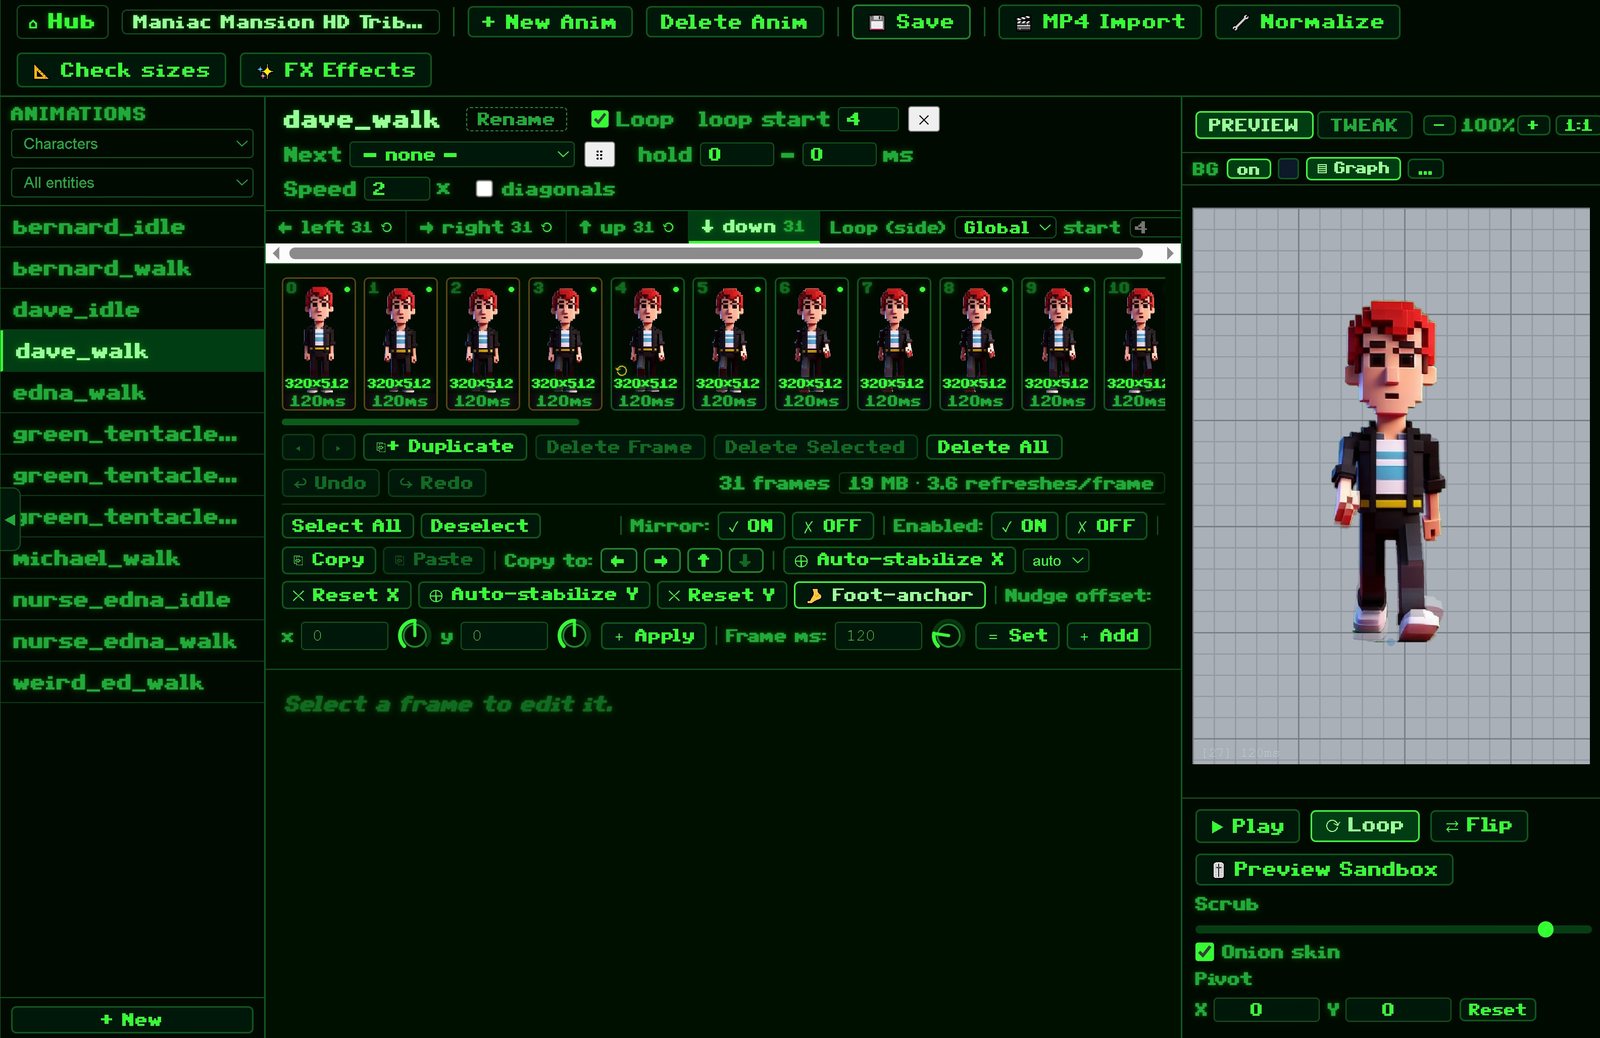Copy frames to the right direction
This screenshot has height=1038, width=1600.
661,561
